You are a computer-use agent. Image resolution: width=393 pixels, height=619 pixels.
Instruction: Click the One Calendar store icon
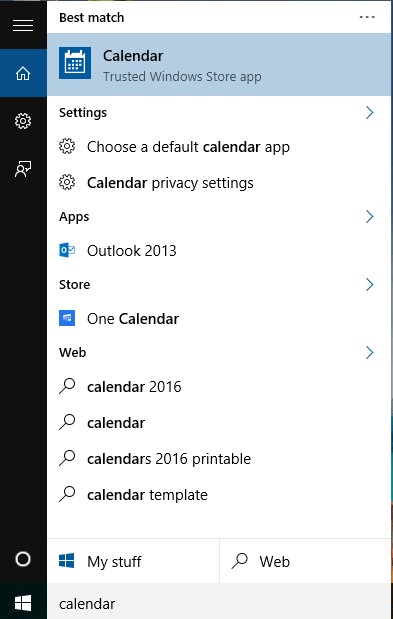(67, 318)
